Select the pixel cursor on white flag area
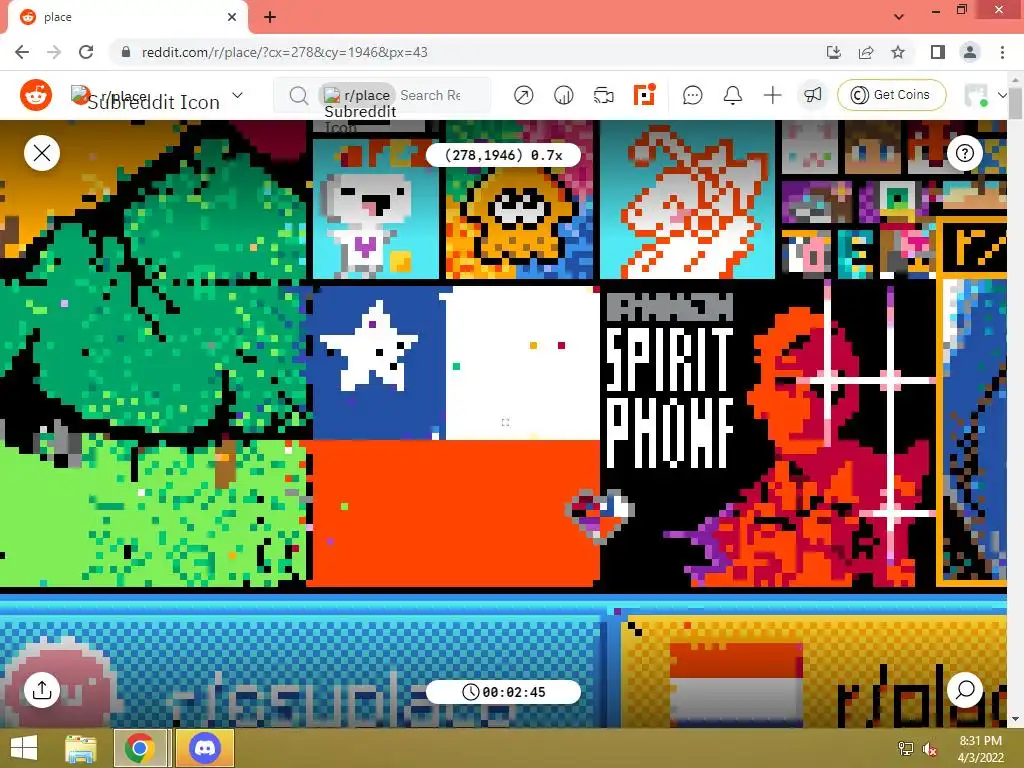Image resolution: width=1024 pixels, height=768 pixels. (x=505, y=423)
